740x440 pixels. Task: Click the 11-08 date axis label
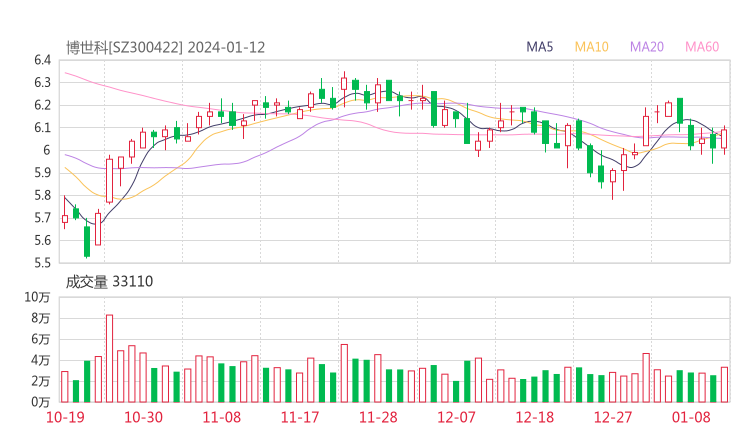(x=221, y=417)
